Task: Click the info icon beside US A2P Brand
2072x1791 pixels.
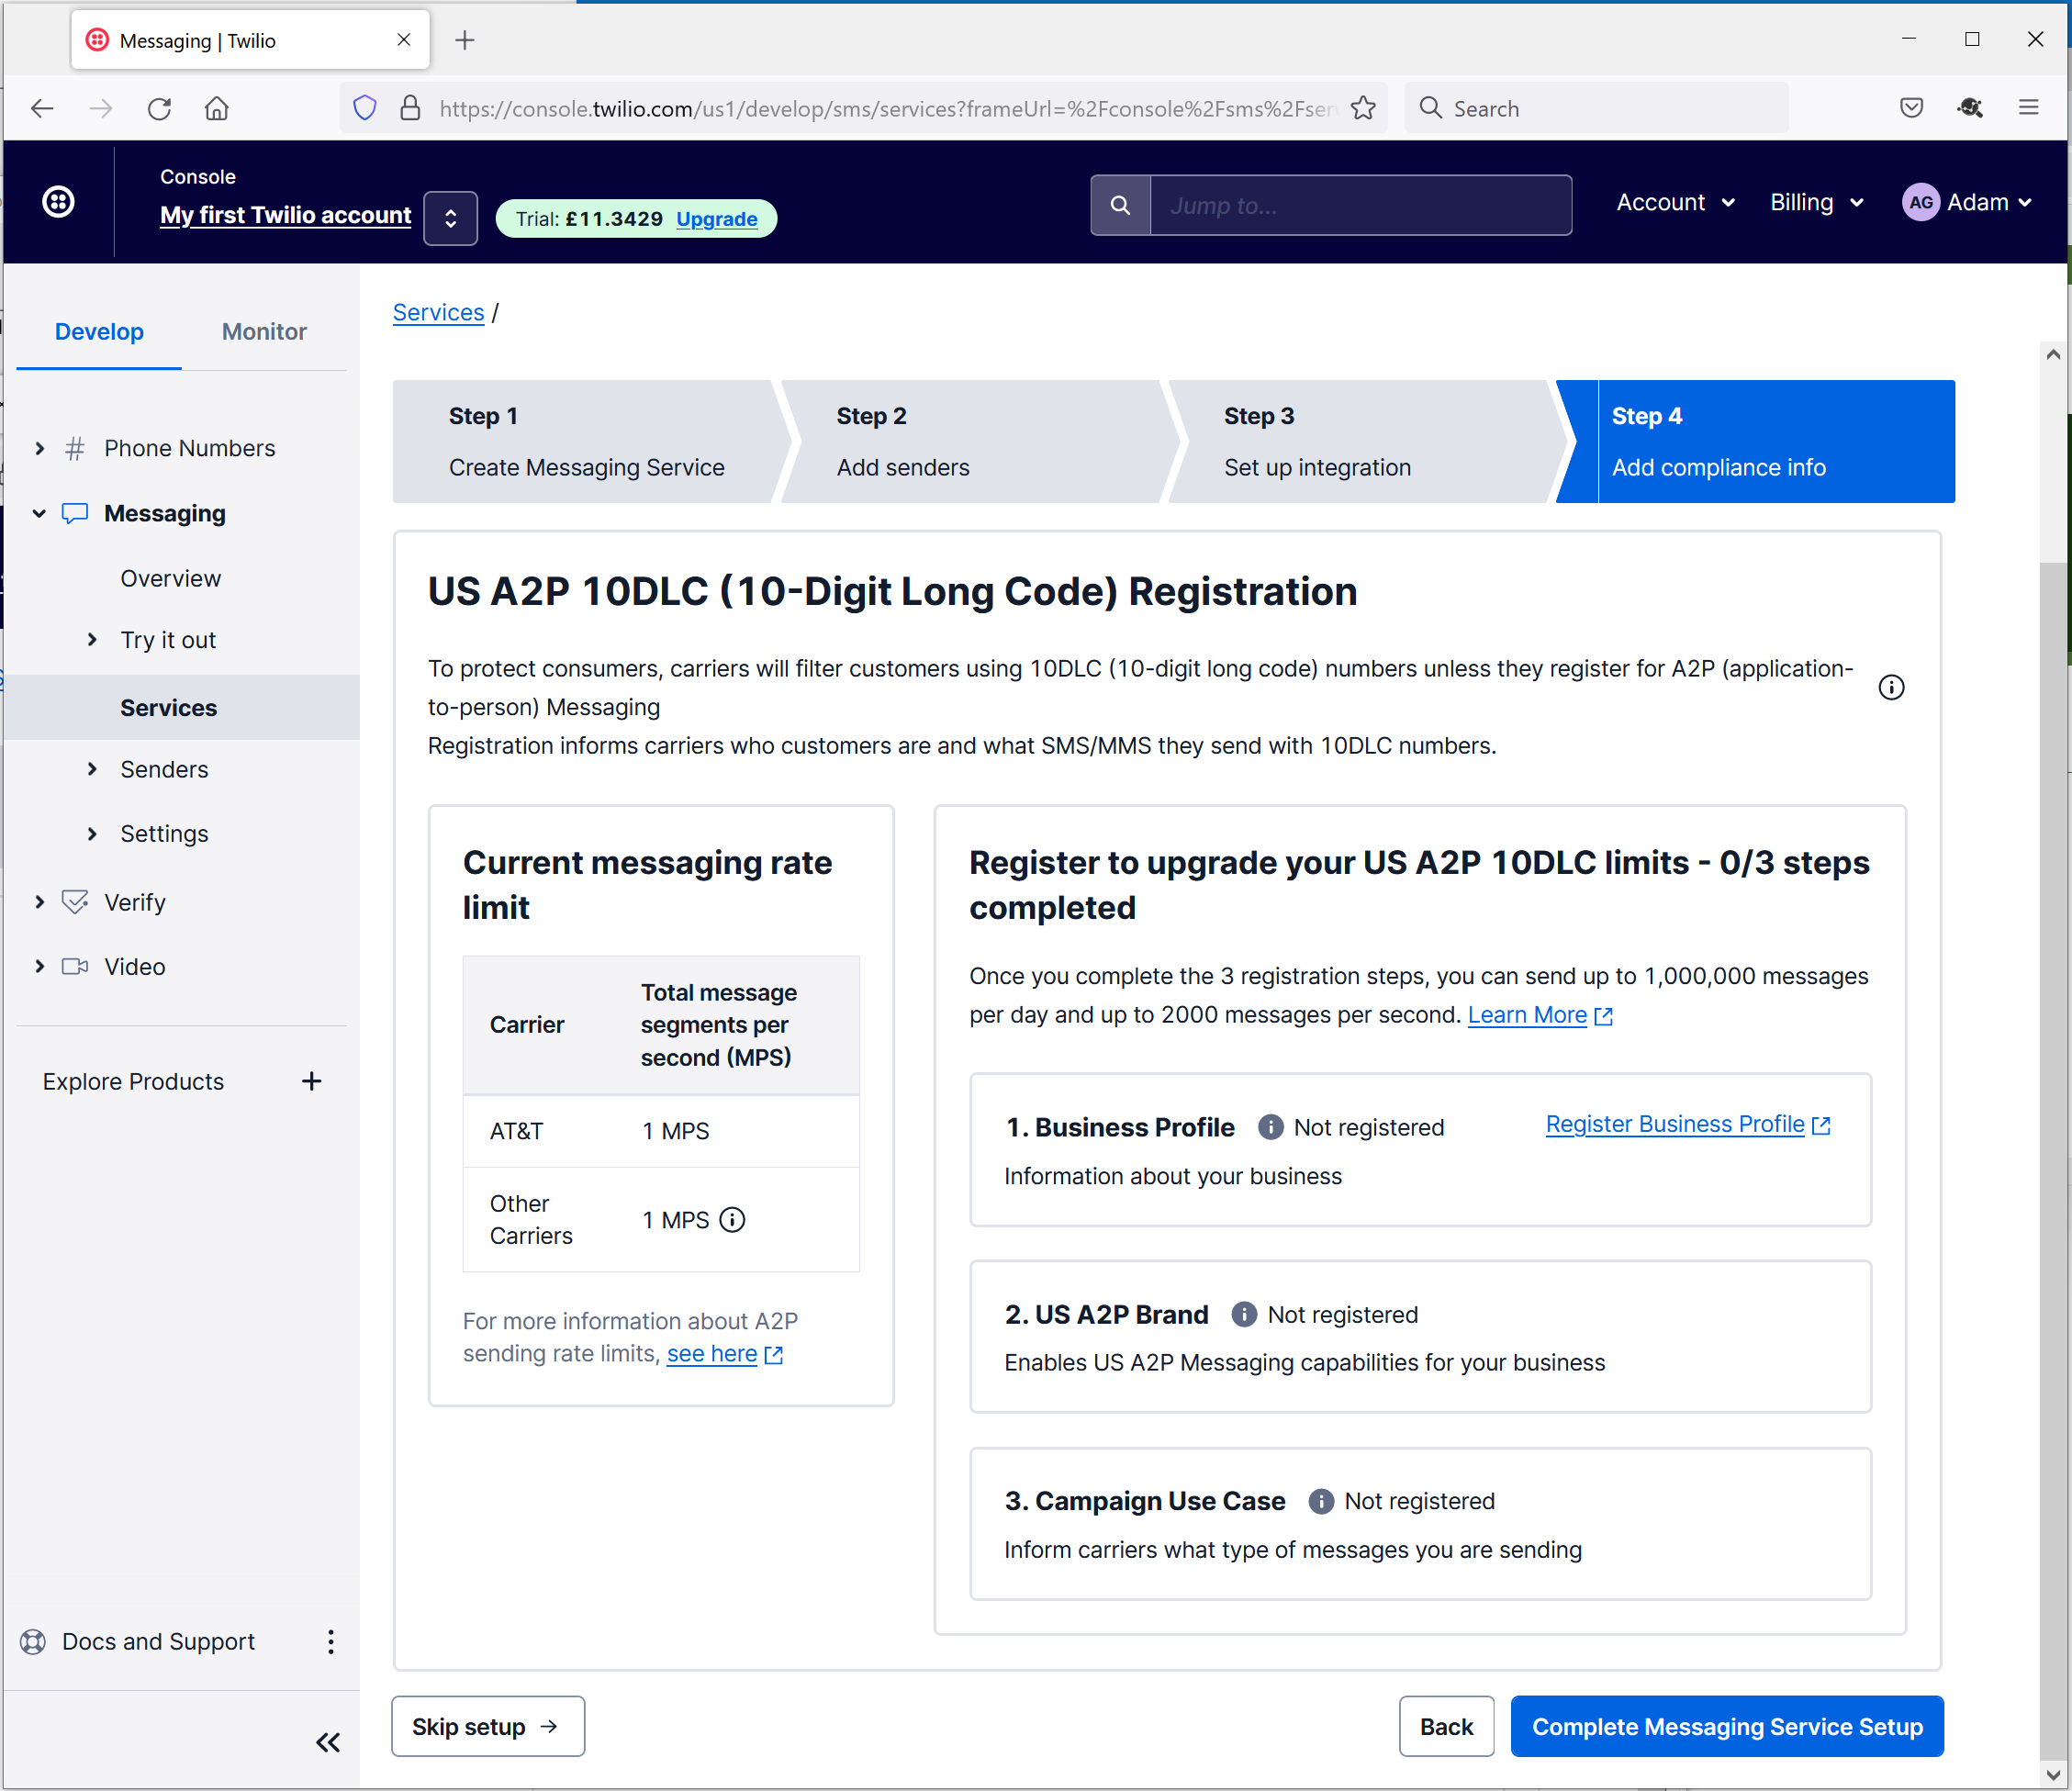Action: point(1243,1314)
